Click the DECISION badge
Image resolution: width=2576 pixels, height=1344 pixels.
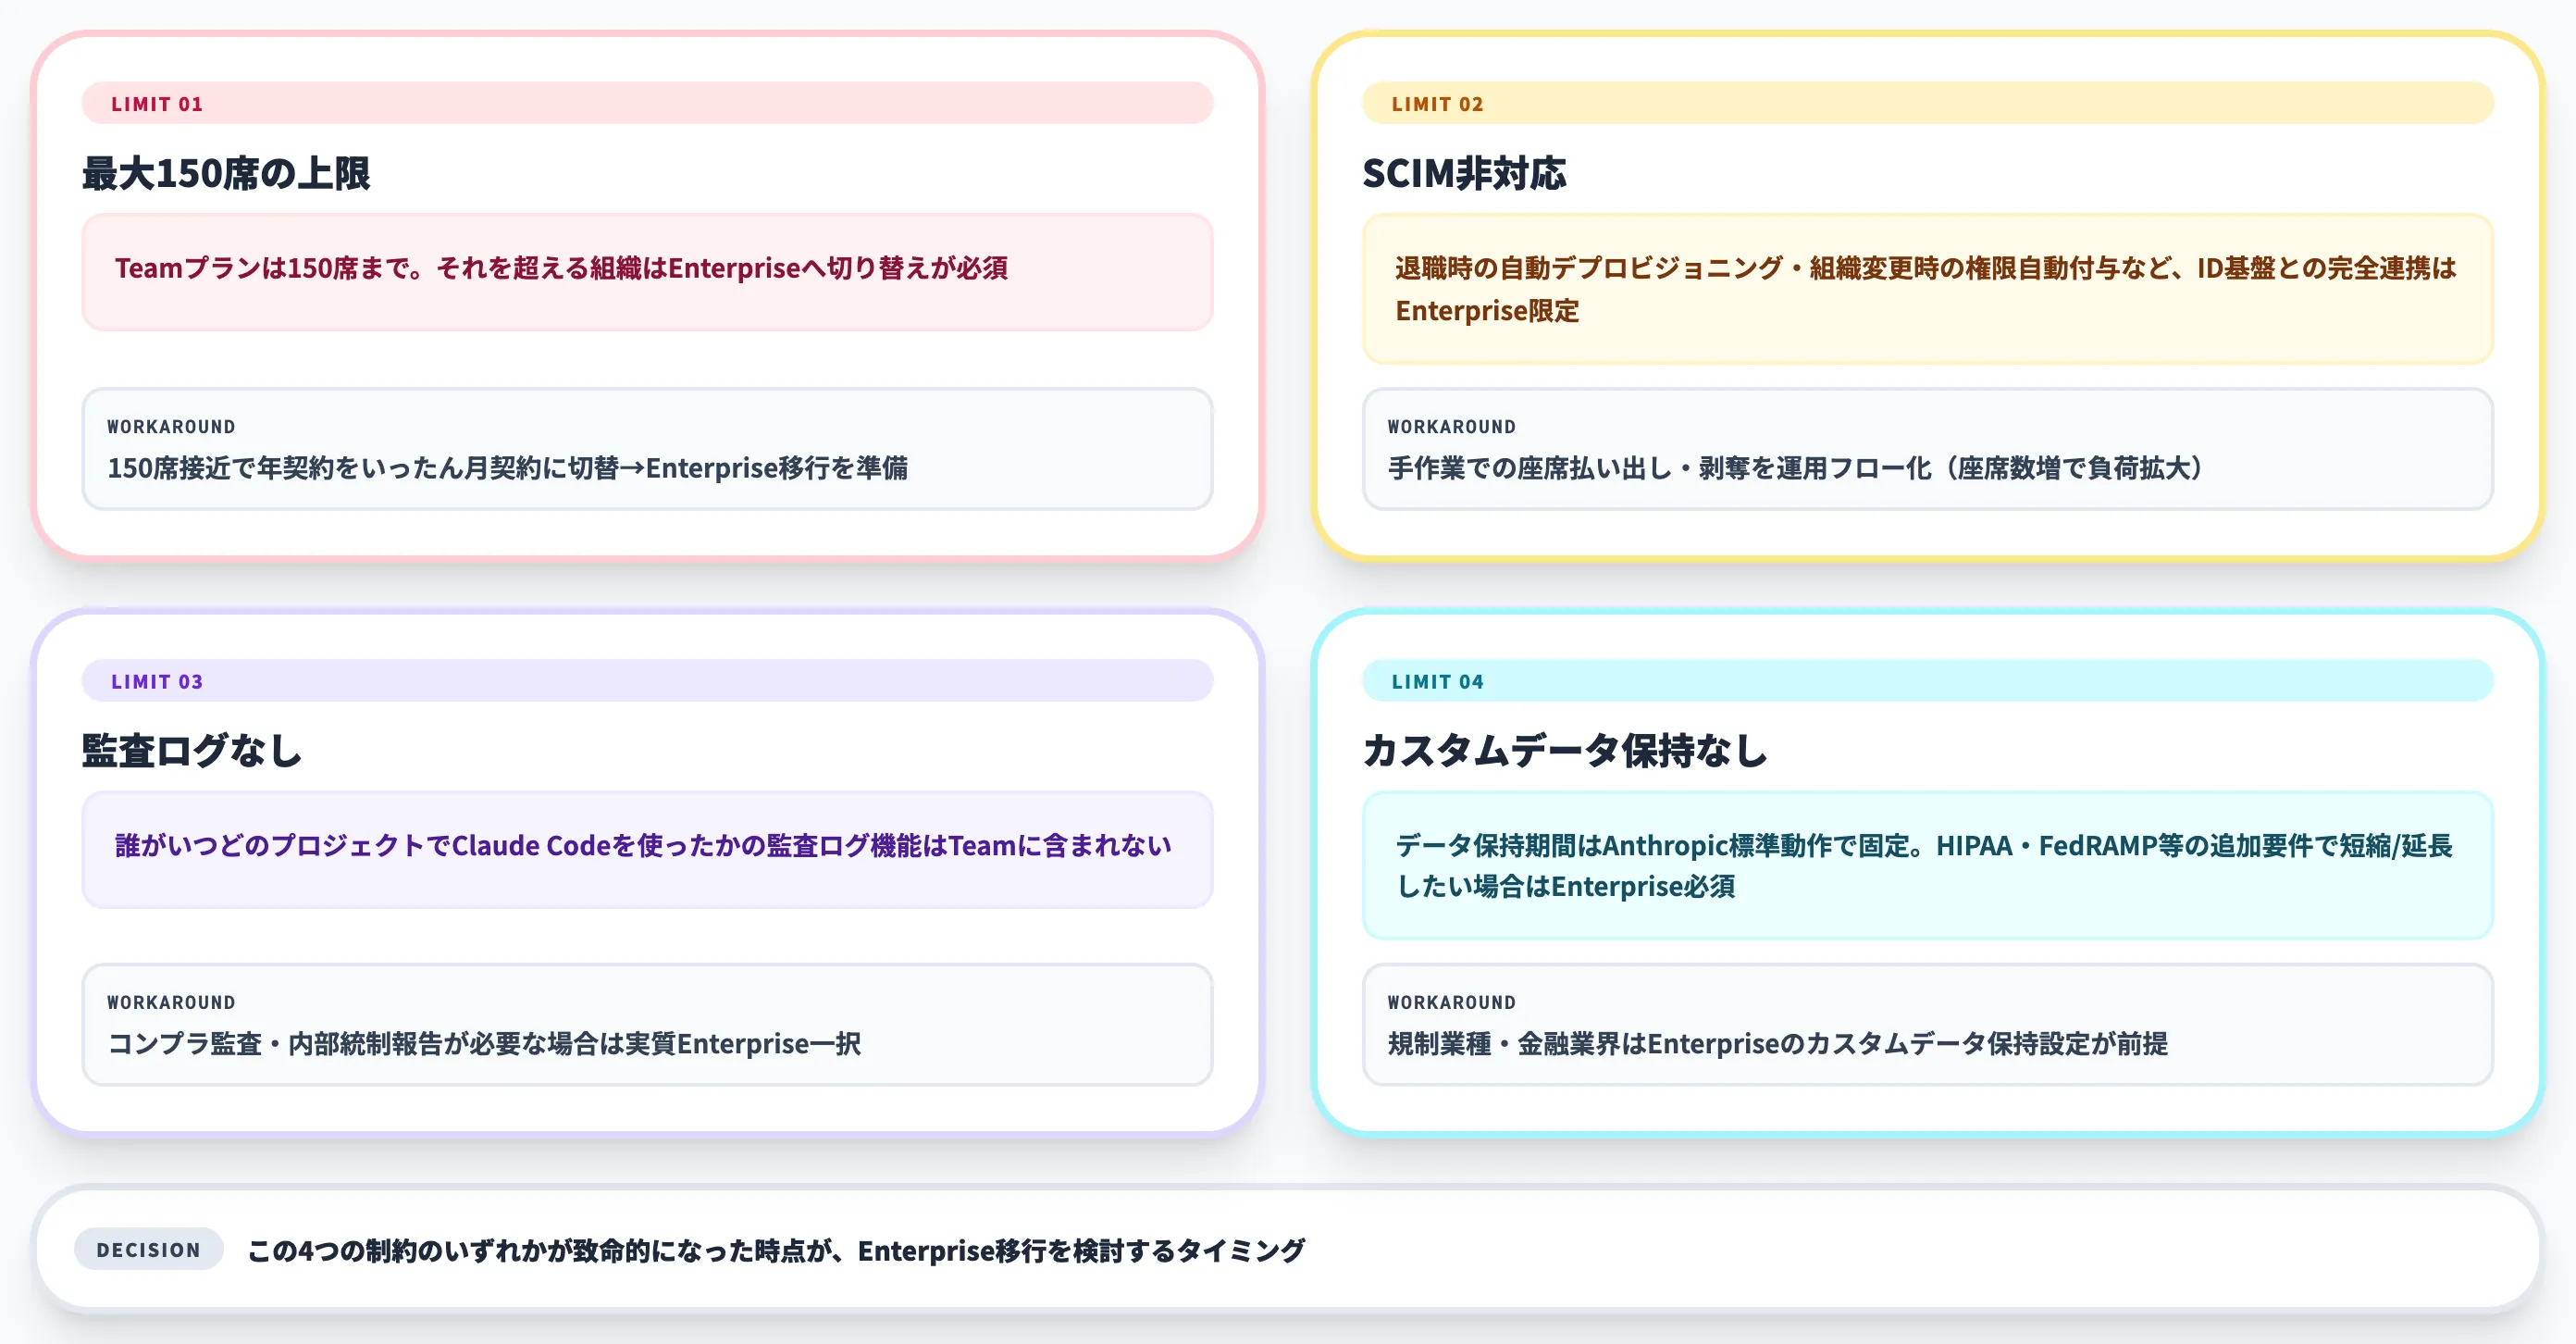click(x=148, y=1250)
